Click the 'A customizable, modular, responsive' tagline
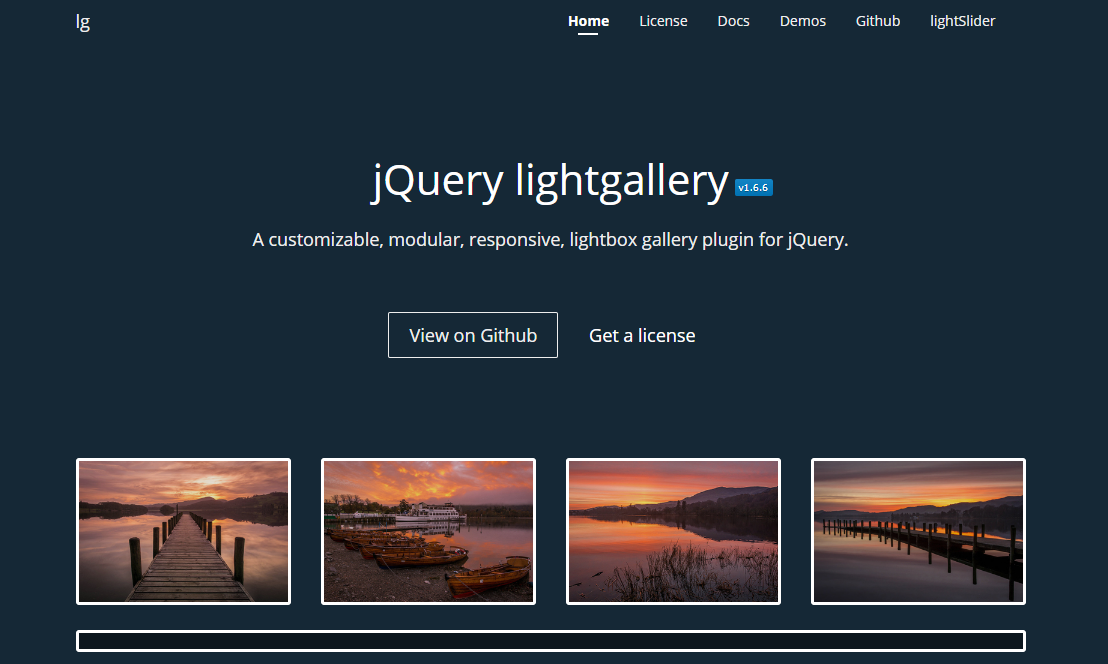 coord(550,240)
